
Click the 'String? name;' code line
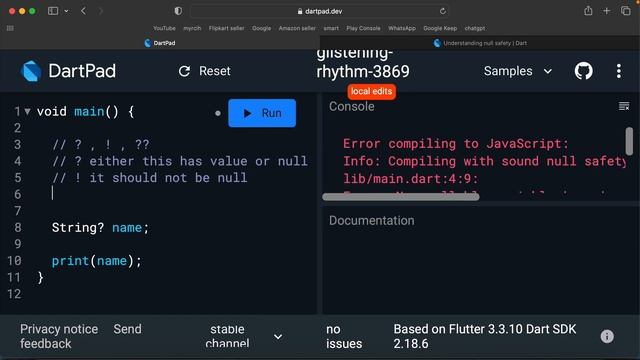coord(100,227)
